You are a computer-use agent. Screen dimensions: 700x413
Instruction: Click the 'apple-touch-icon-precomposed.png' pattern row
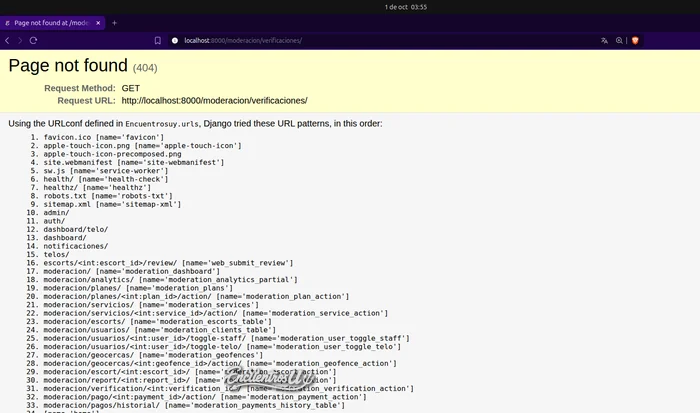[112, 154]
